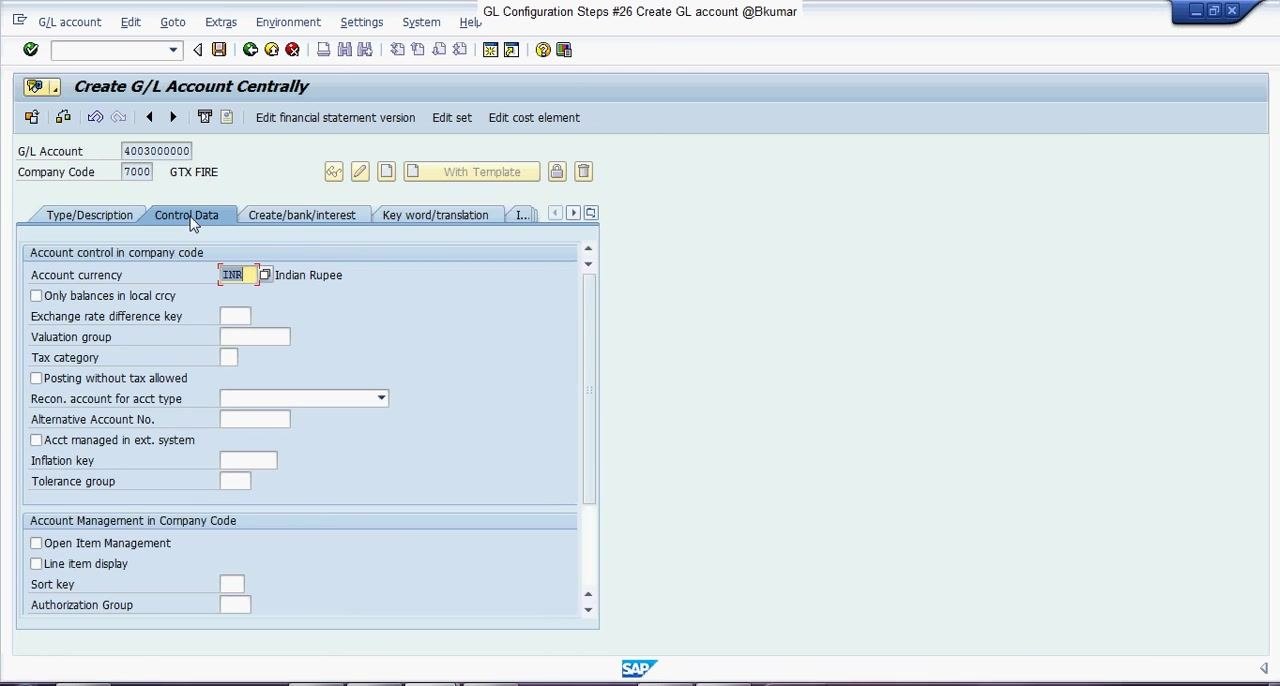Tick the Line item display checkbox
The height and width of the screenshot is (686, 1280).
coord(36,564)
